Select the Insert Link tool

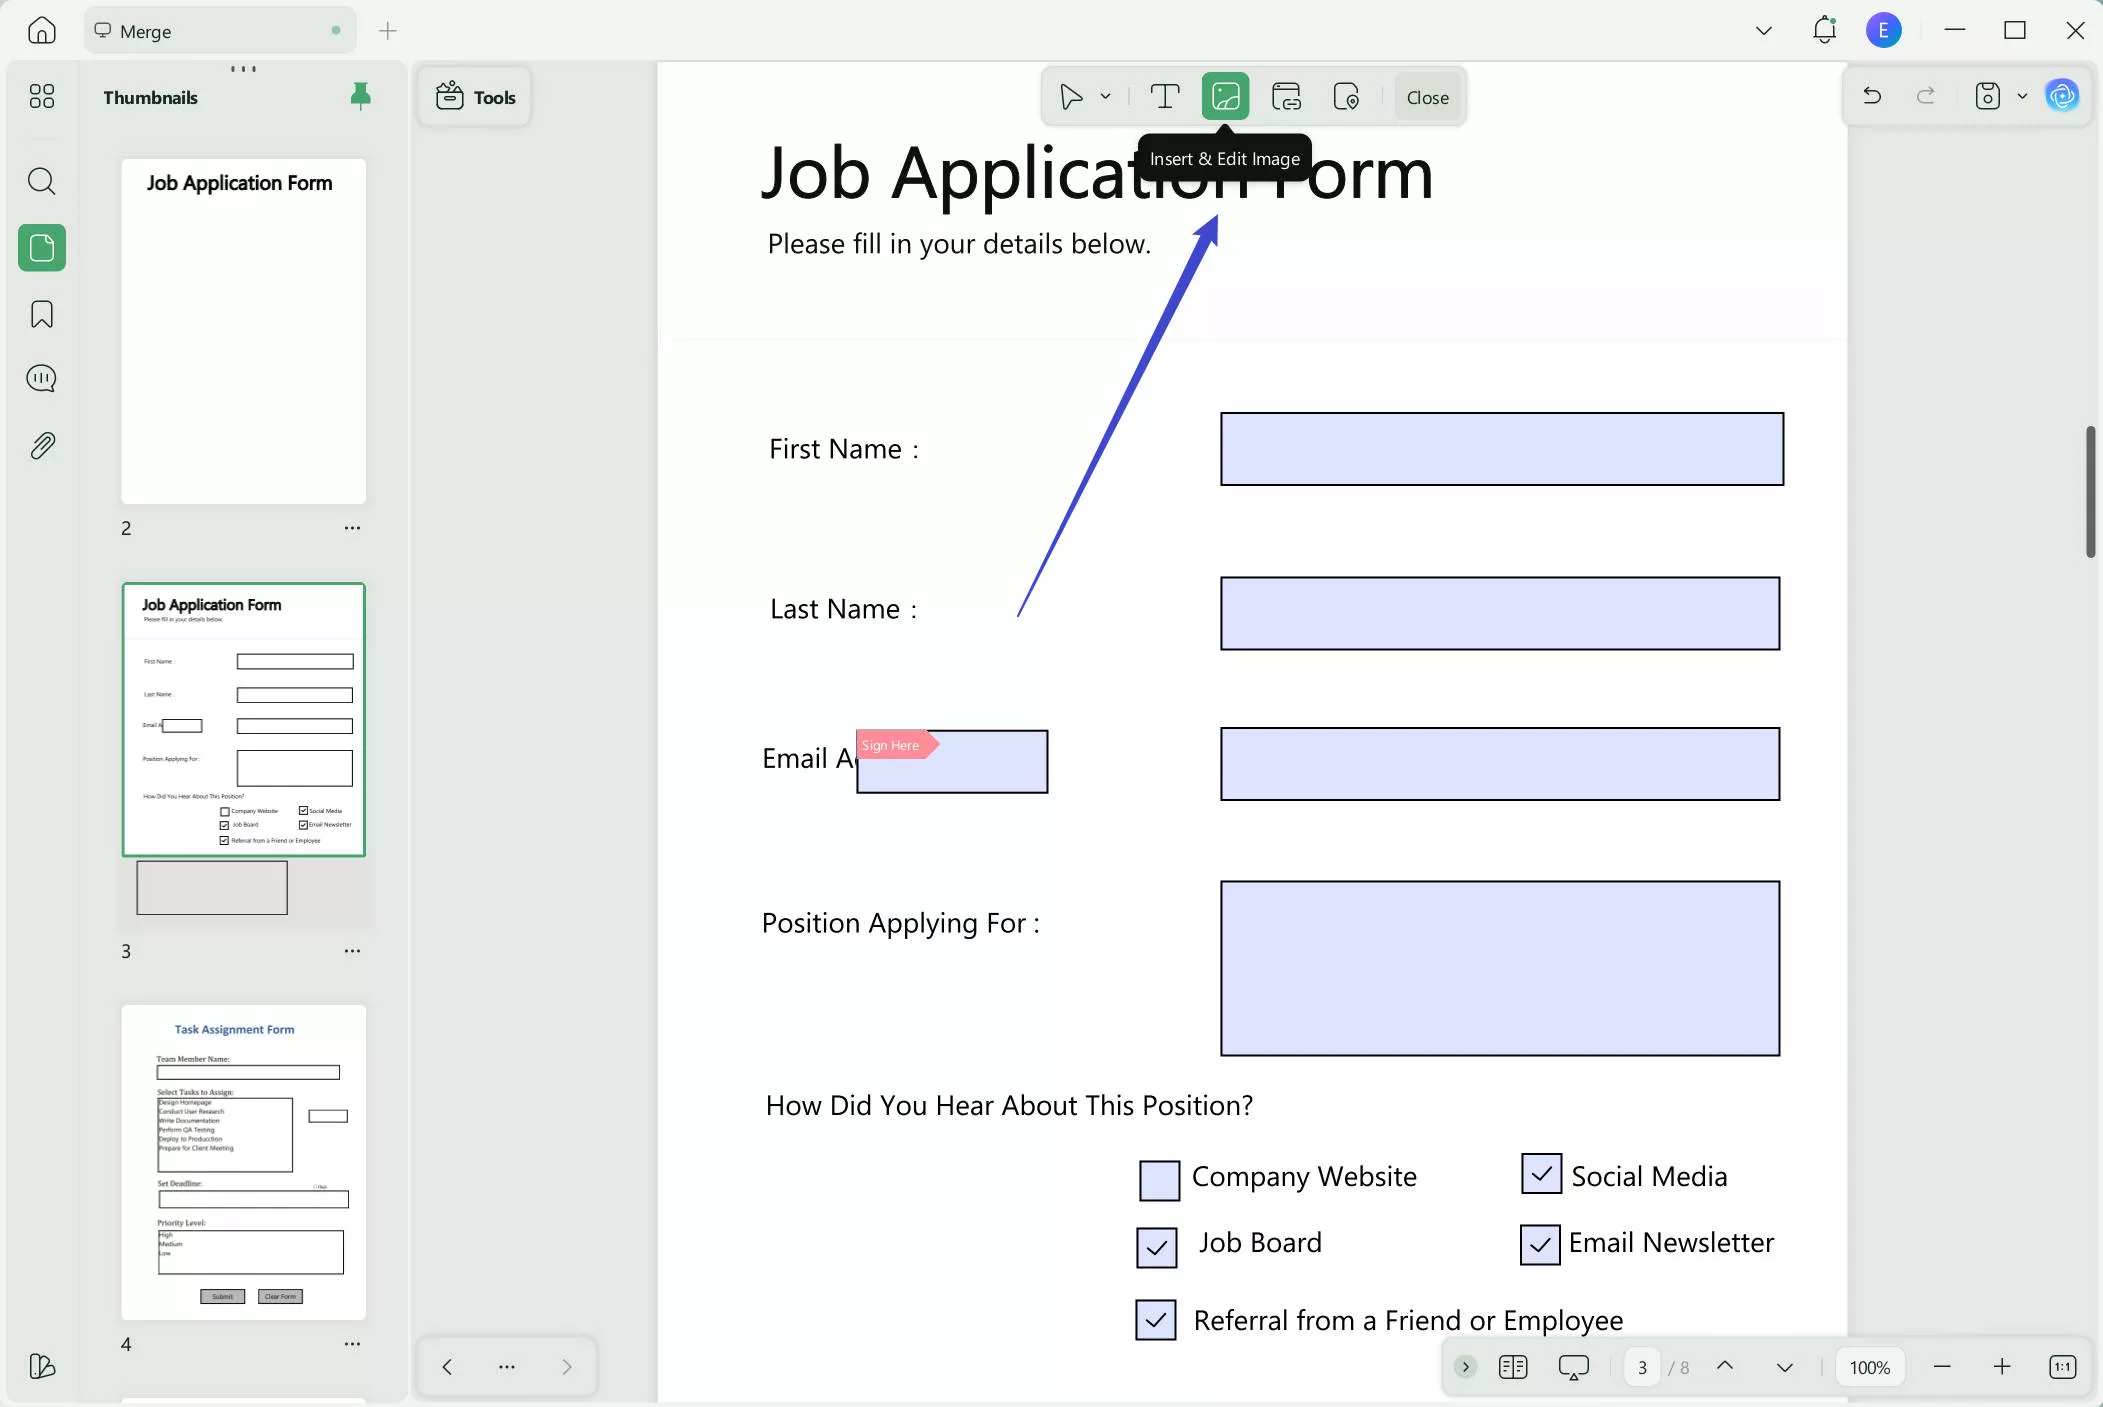coord(1286,96)
